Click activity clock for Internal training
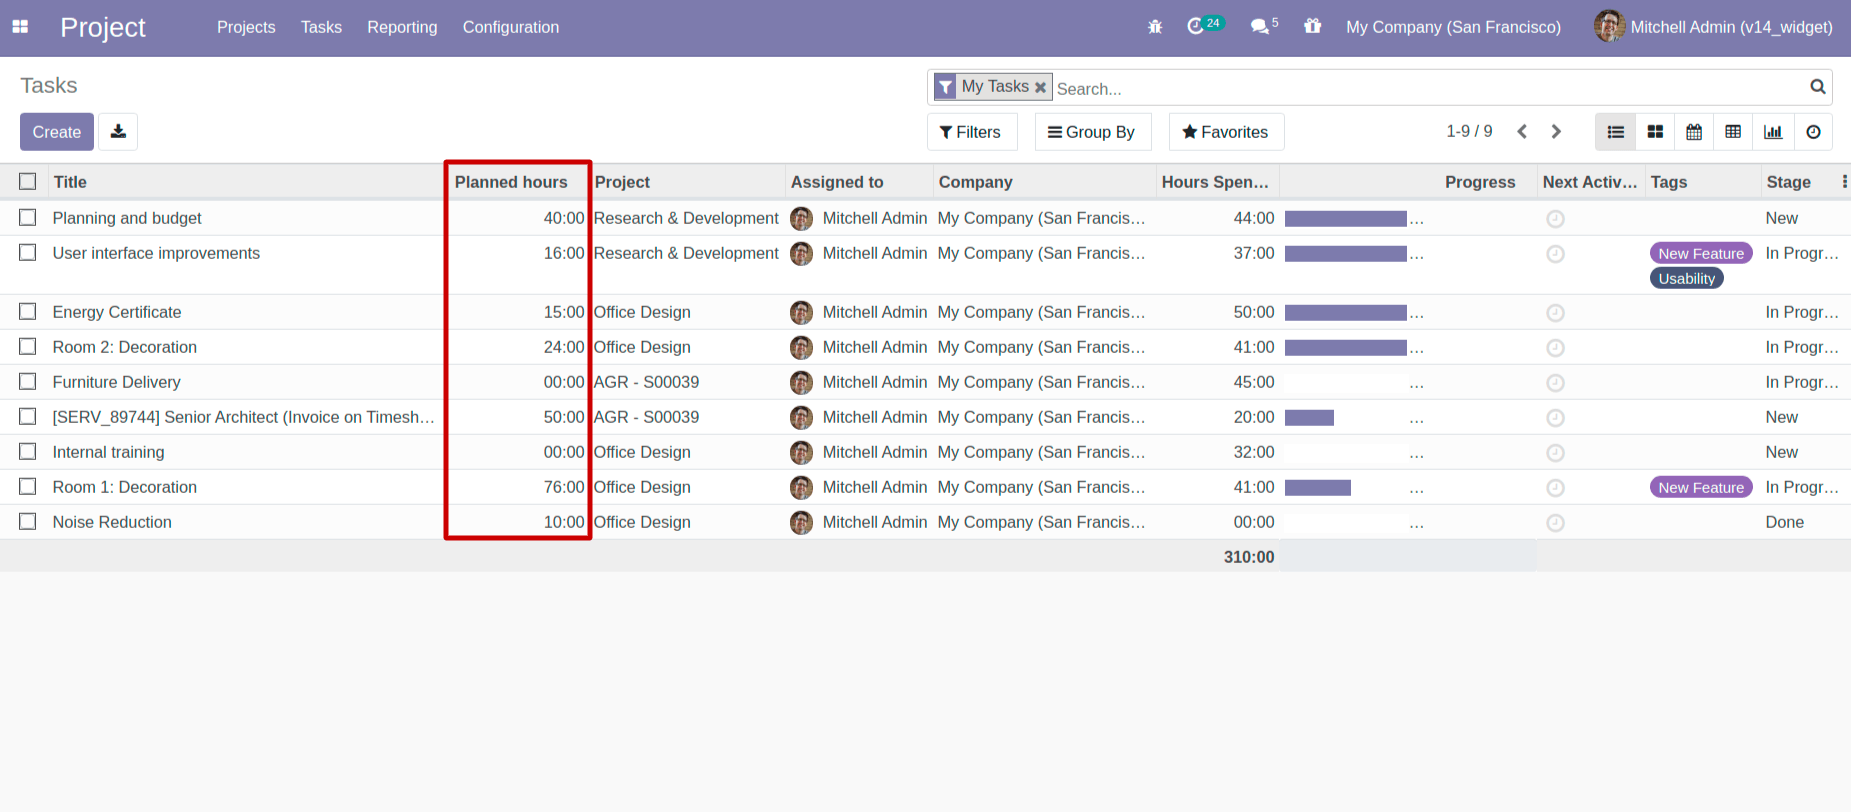1851x812 pixels. 1555,453
